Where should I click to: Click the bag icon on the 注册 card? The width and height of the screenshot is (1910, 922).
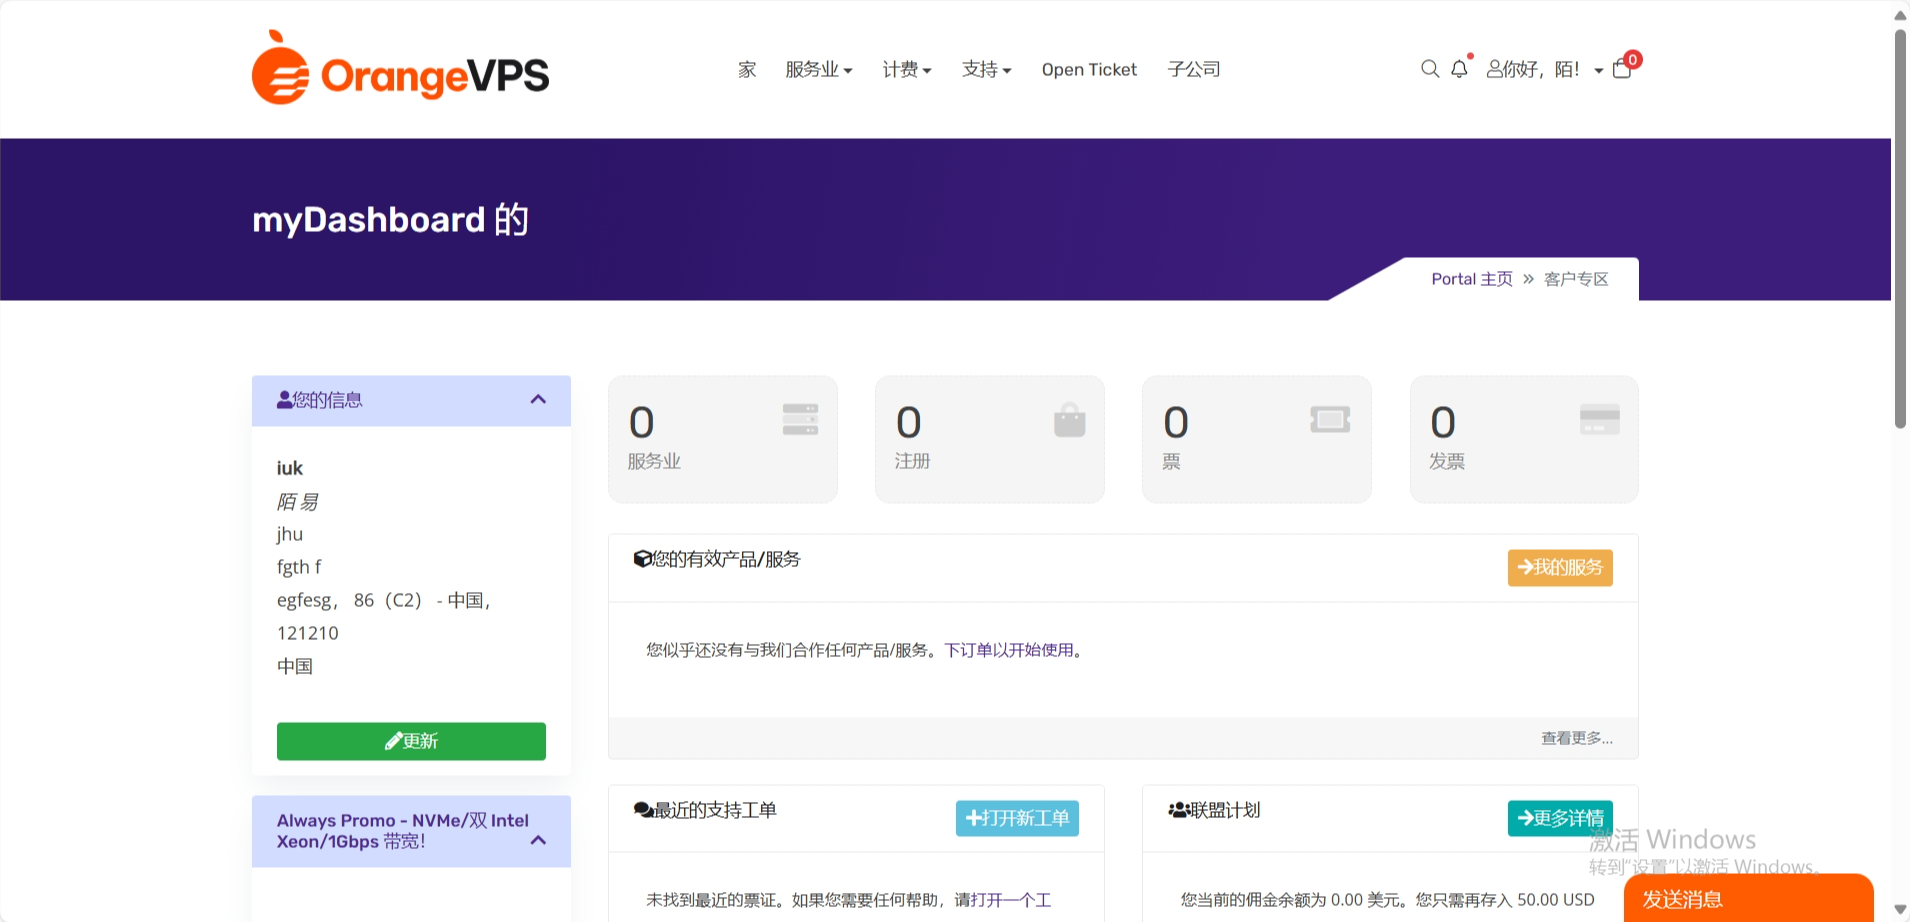tap(1068, 419)
